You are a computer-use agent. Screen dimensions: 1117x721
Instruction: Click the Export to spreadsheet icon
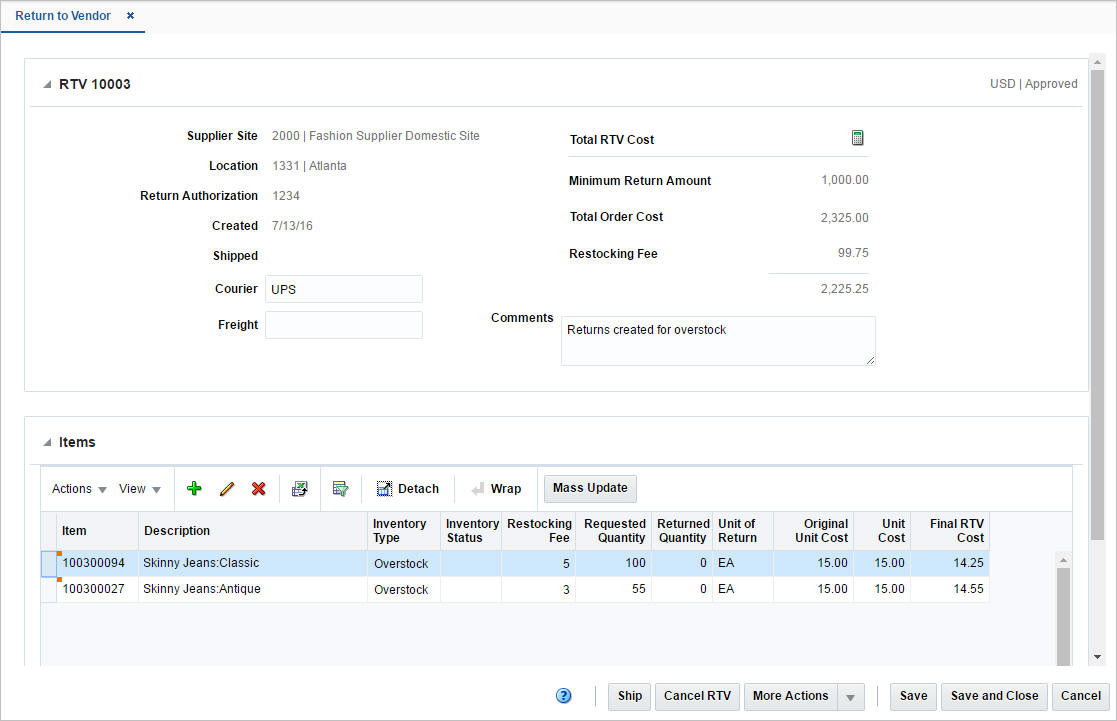pyautogui.click(x=300, y=489)
